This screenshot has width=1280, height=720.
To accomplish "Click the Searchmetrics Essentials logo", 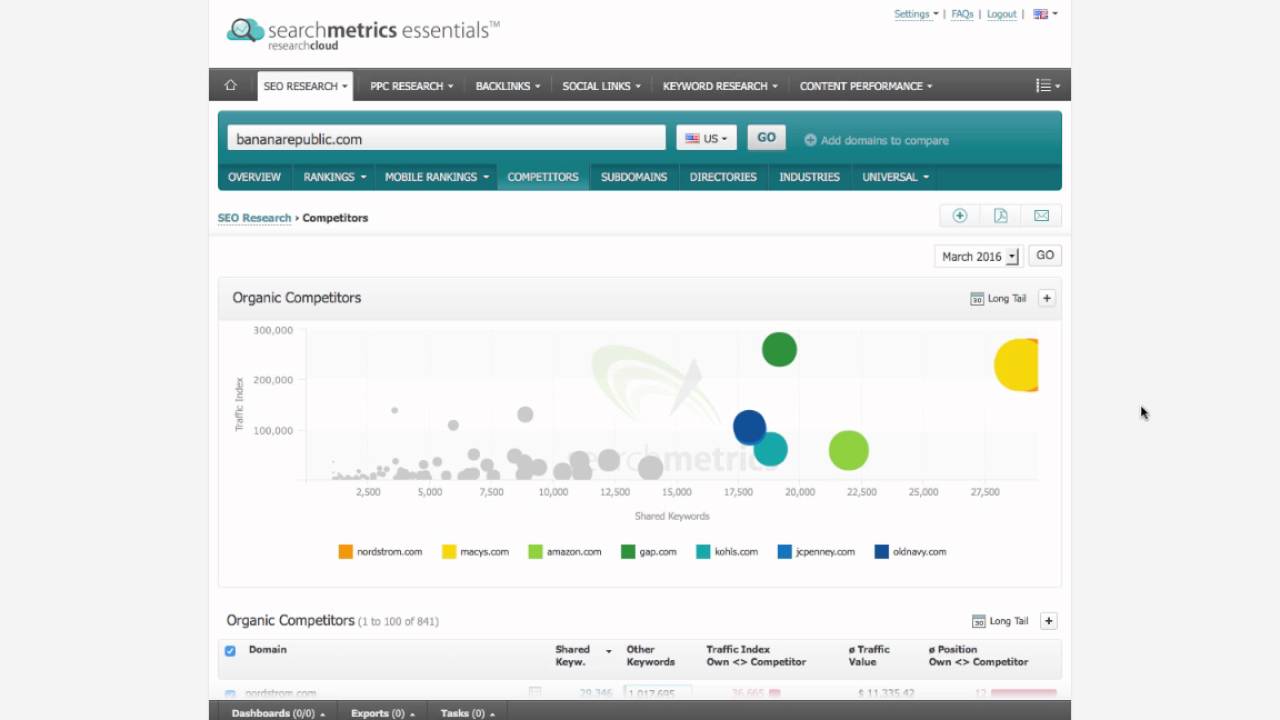I will pos(363,32).
